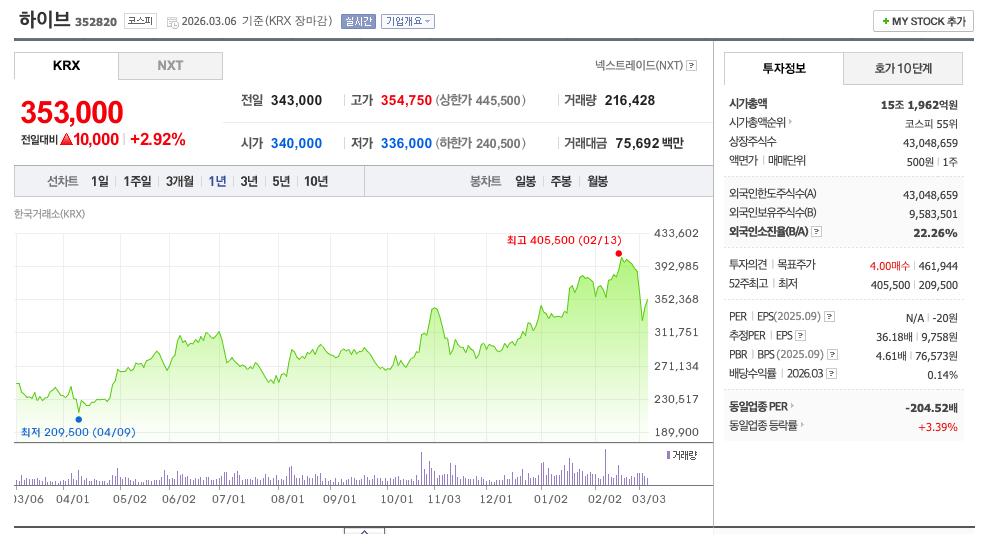The height and width of the screenshot is (534, 990).
Task: Click the 저가 value 336,000
Action: pos(406,143)
